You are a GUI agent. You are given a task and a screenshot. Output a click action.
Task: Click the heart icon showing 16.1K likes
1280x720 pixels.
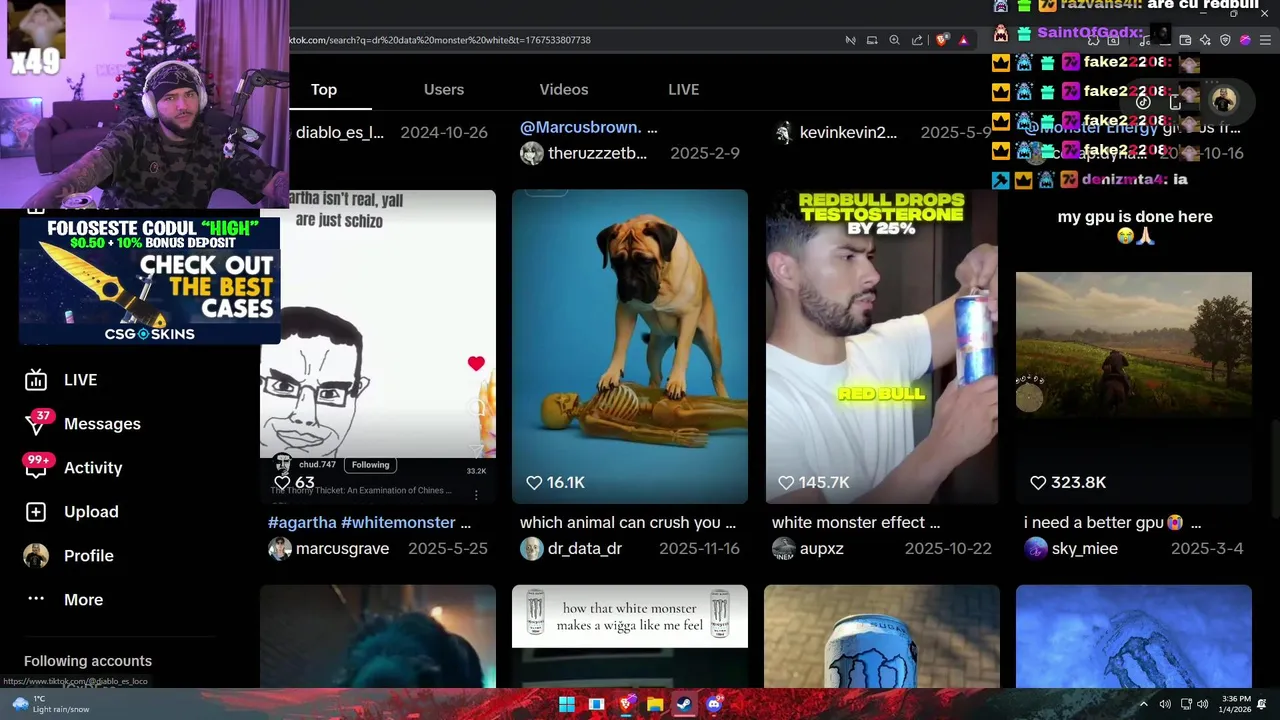click(x=534, y=482)
